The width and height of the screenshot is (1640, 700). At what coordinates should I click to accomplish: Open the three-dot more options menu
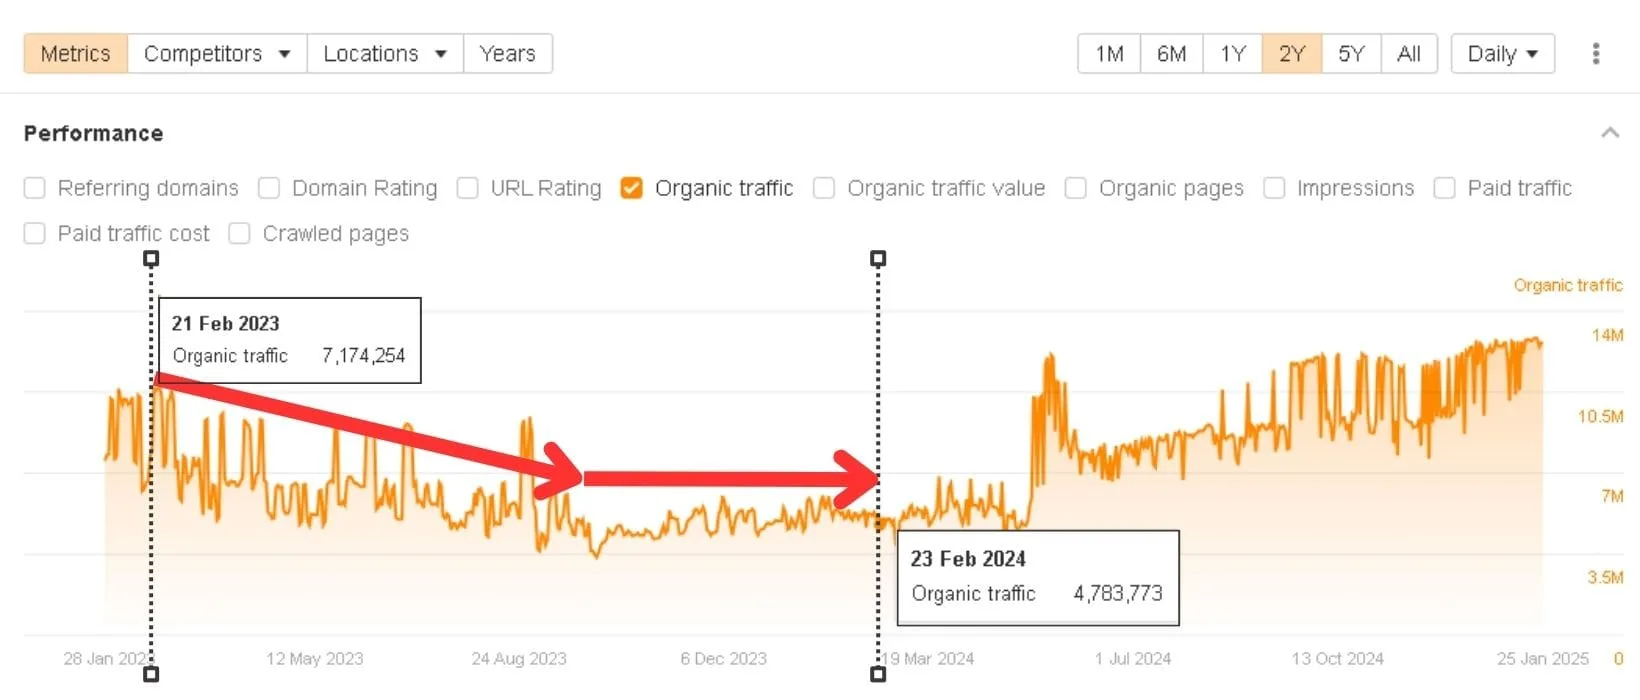(1595, 54)
